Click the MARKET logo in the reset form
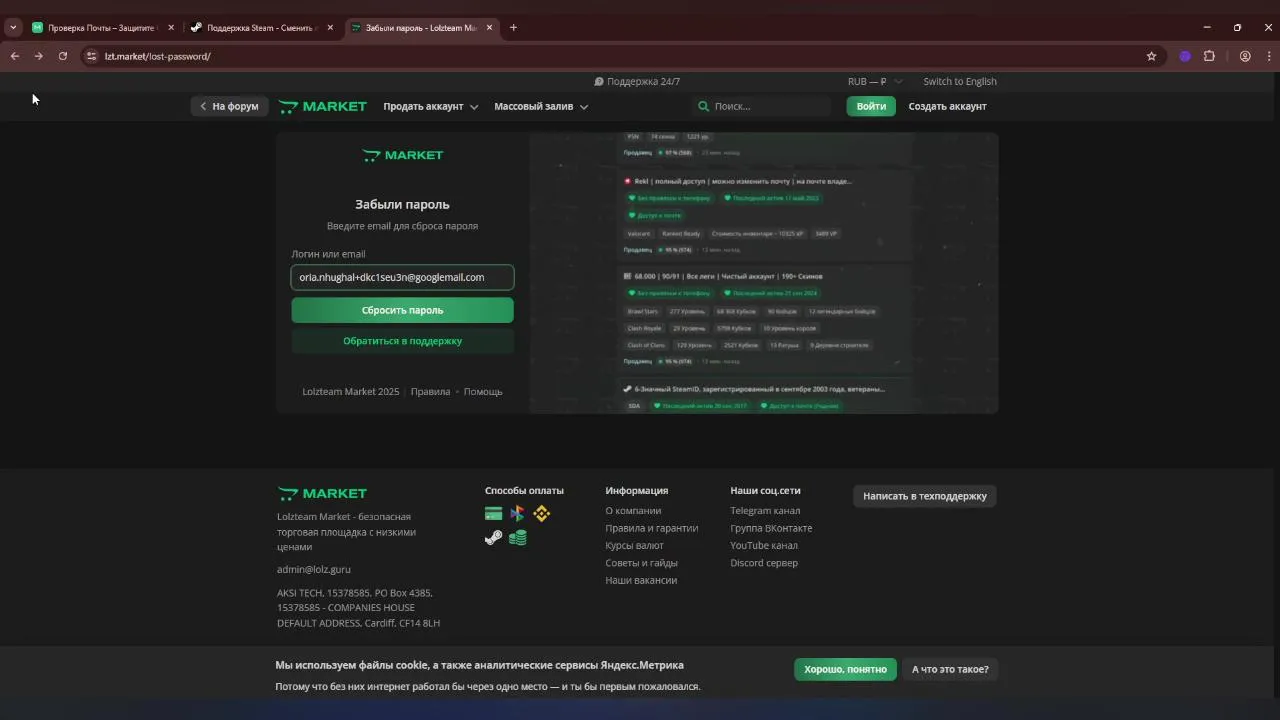 402,155
